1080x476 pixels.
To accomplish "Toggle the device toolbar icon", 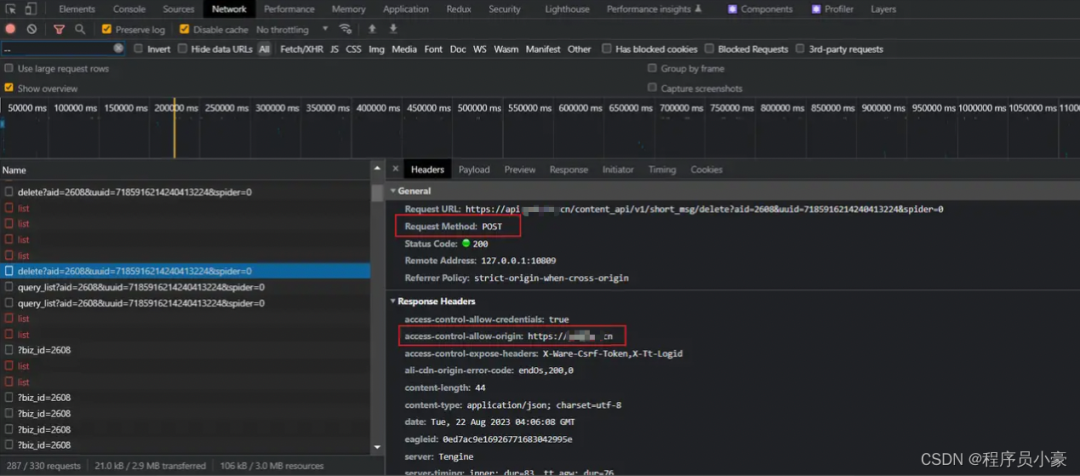I will point(31,9).
